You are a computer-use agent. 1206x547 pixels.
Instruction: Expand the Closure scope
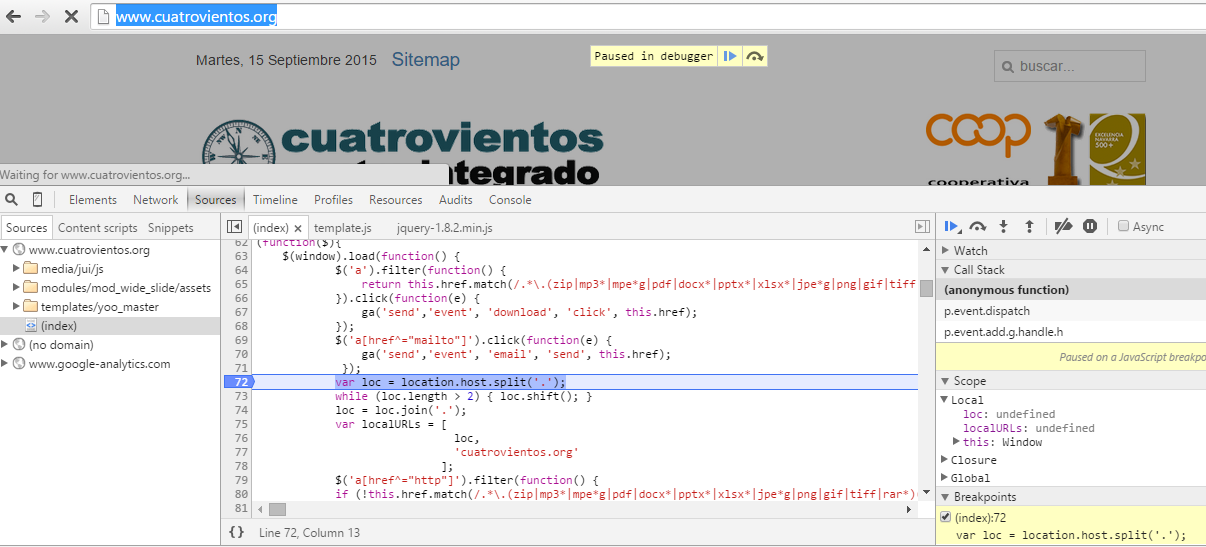point(945,460)
